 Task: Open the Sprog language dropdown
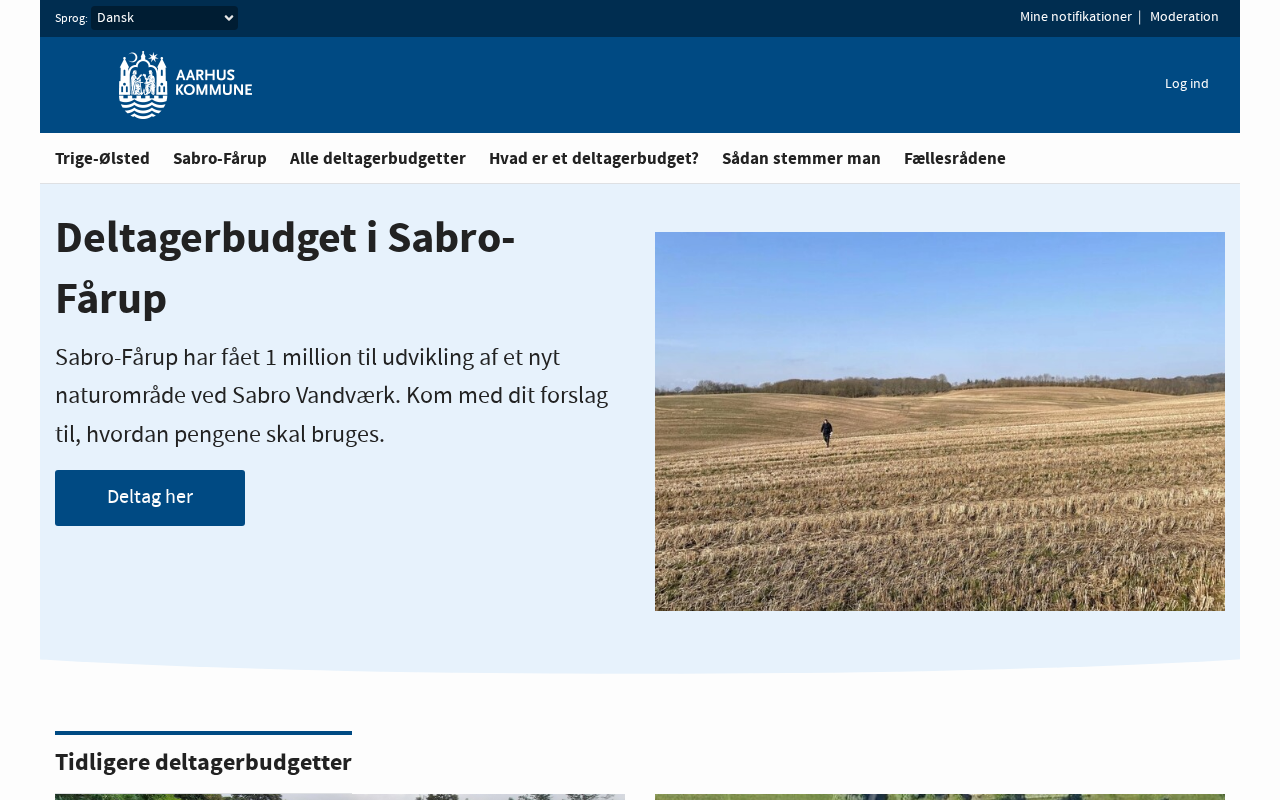tap(165, 18)
